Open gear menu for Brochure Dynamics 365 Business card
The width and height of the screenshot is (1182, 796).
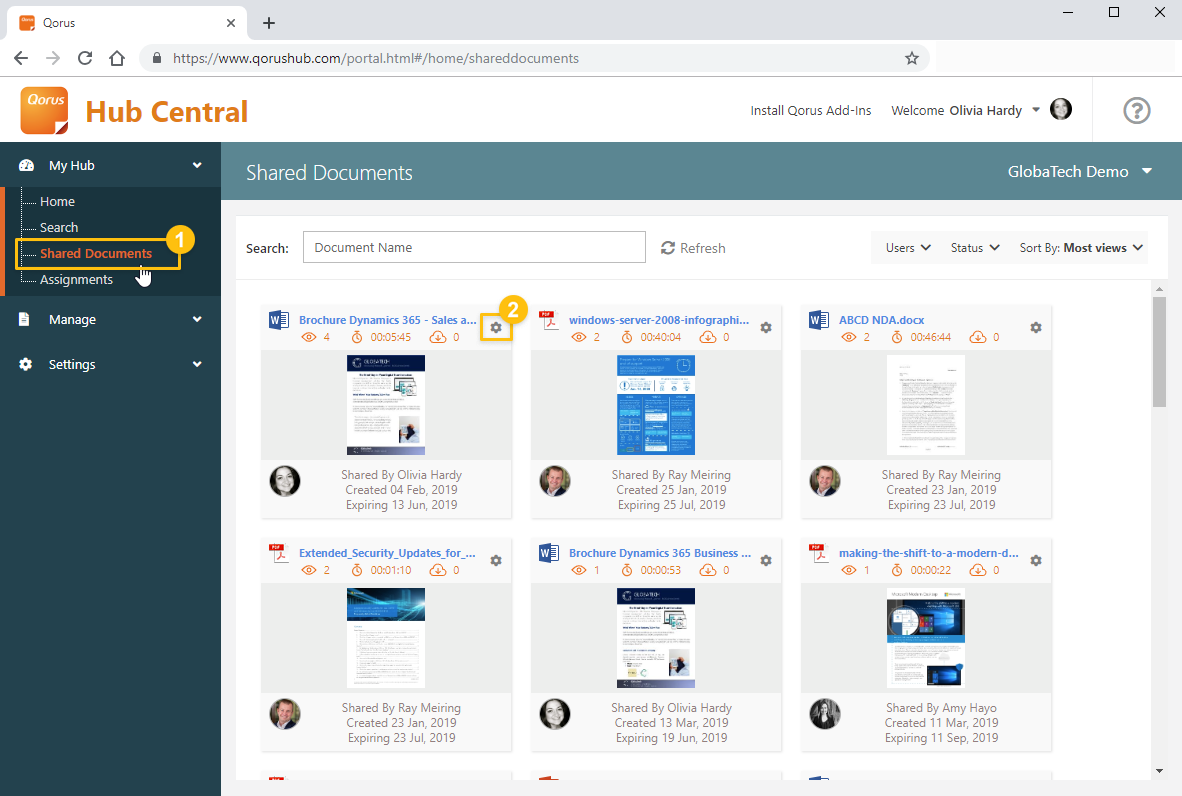pos(766,561)
